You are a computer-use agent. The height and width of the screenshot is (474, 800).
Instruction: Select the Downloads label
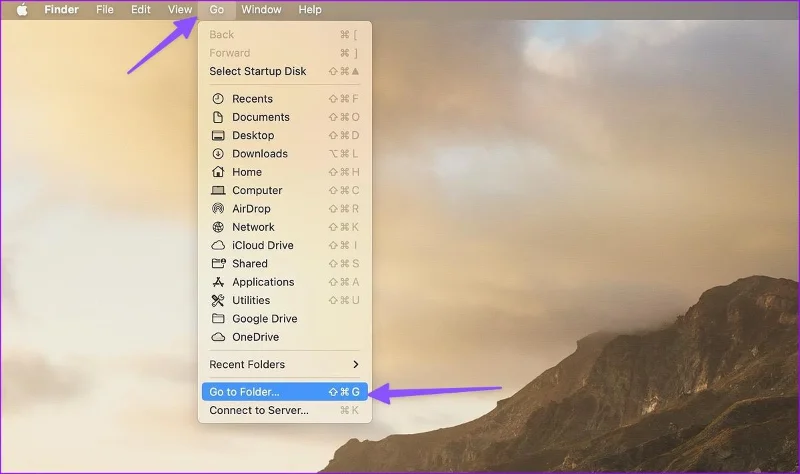click(260, 154)
